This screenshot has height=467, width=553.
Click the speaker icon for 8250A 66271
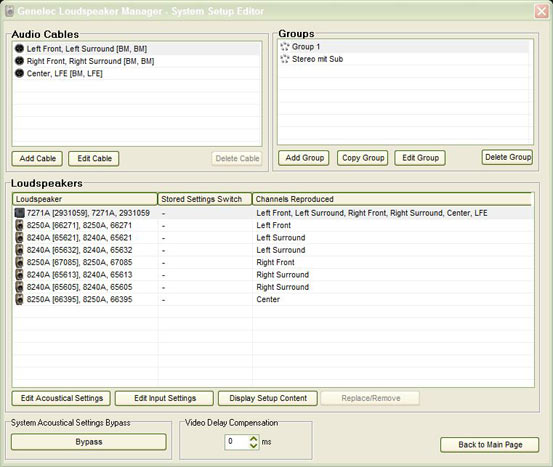tap(19, 225)
